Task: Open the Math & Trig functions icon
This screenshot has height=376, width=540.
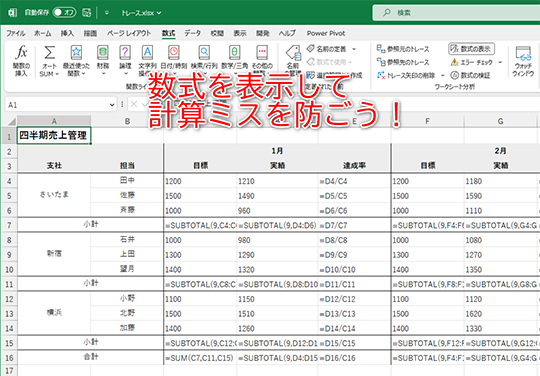Action: (235, 53)
